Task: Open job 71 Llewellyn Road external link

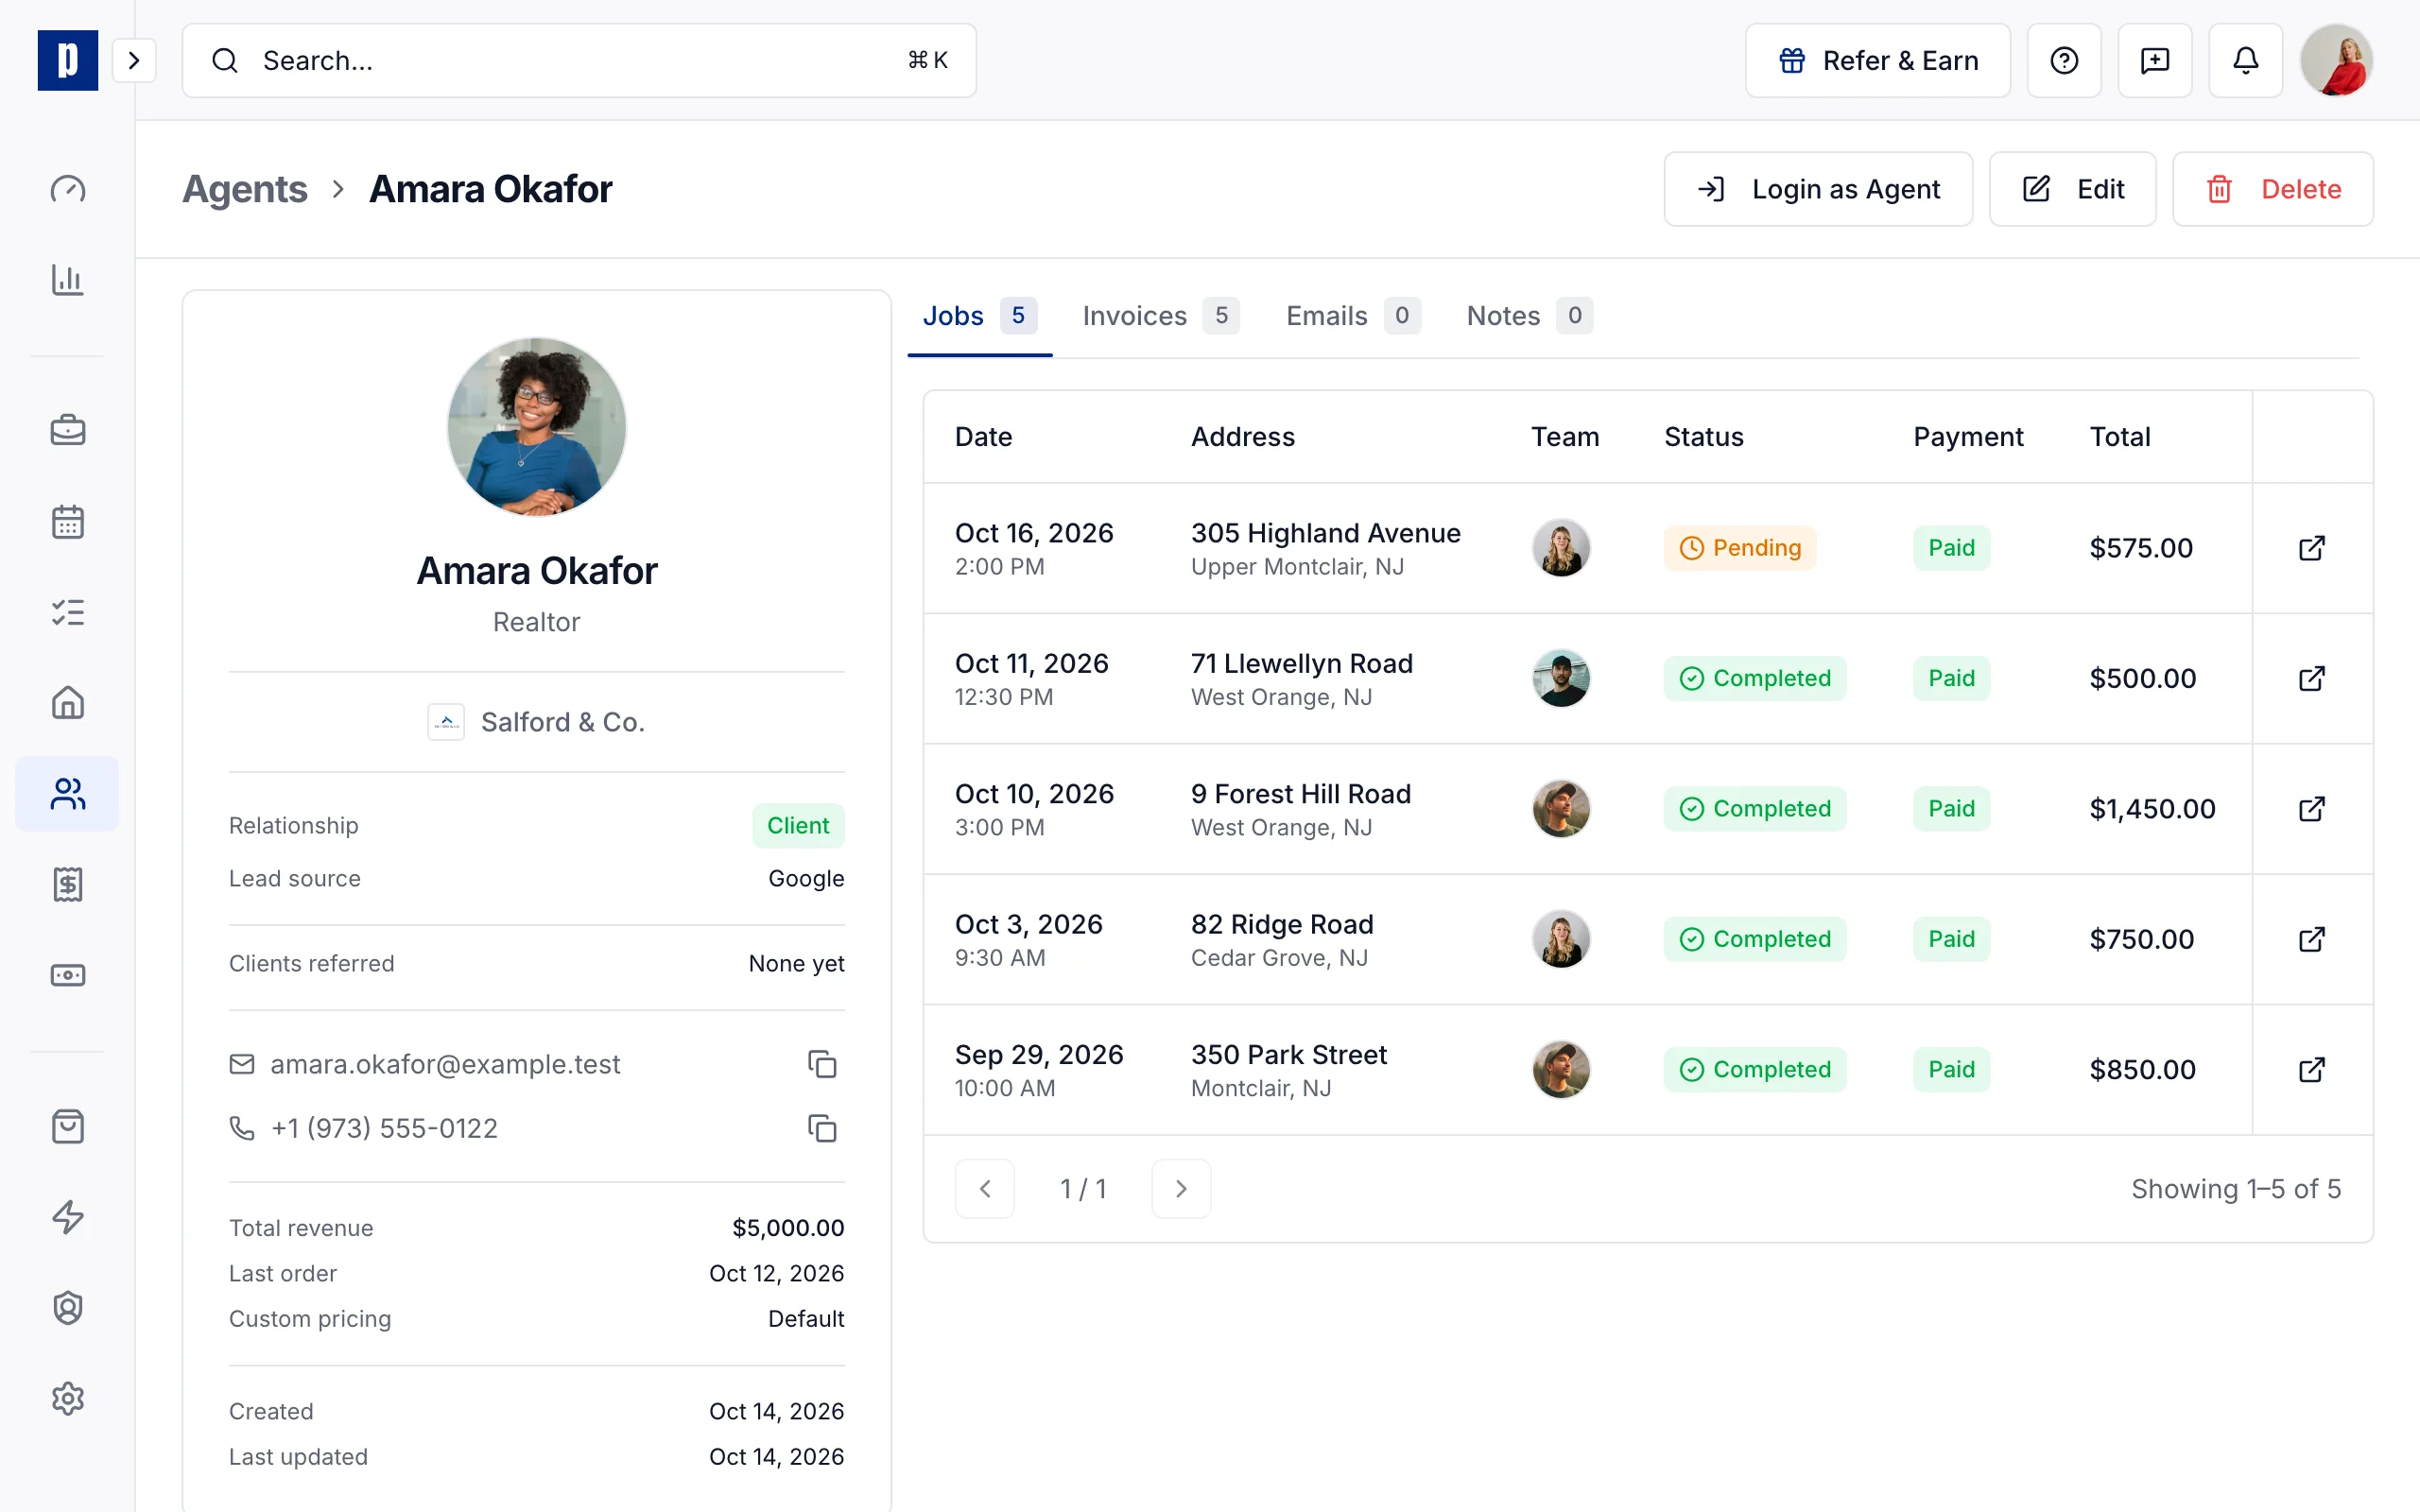Action: click(x=2312, y=679)
